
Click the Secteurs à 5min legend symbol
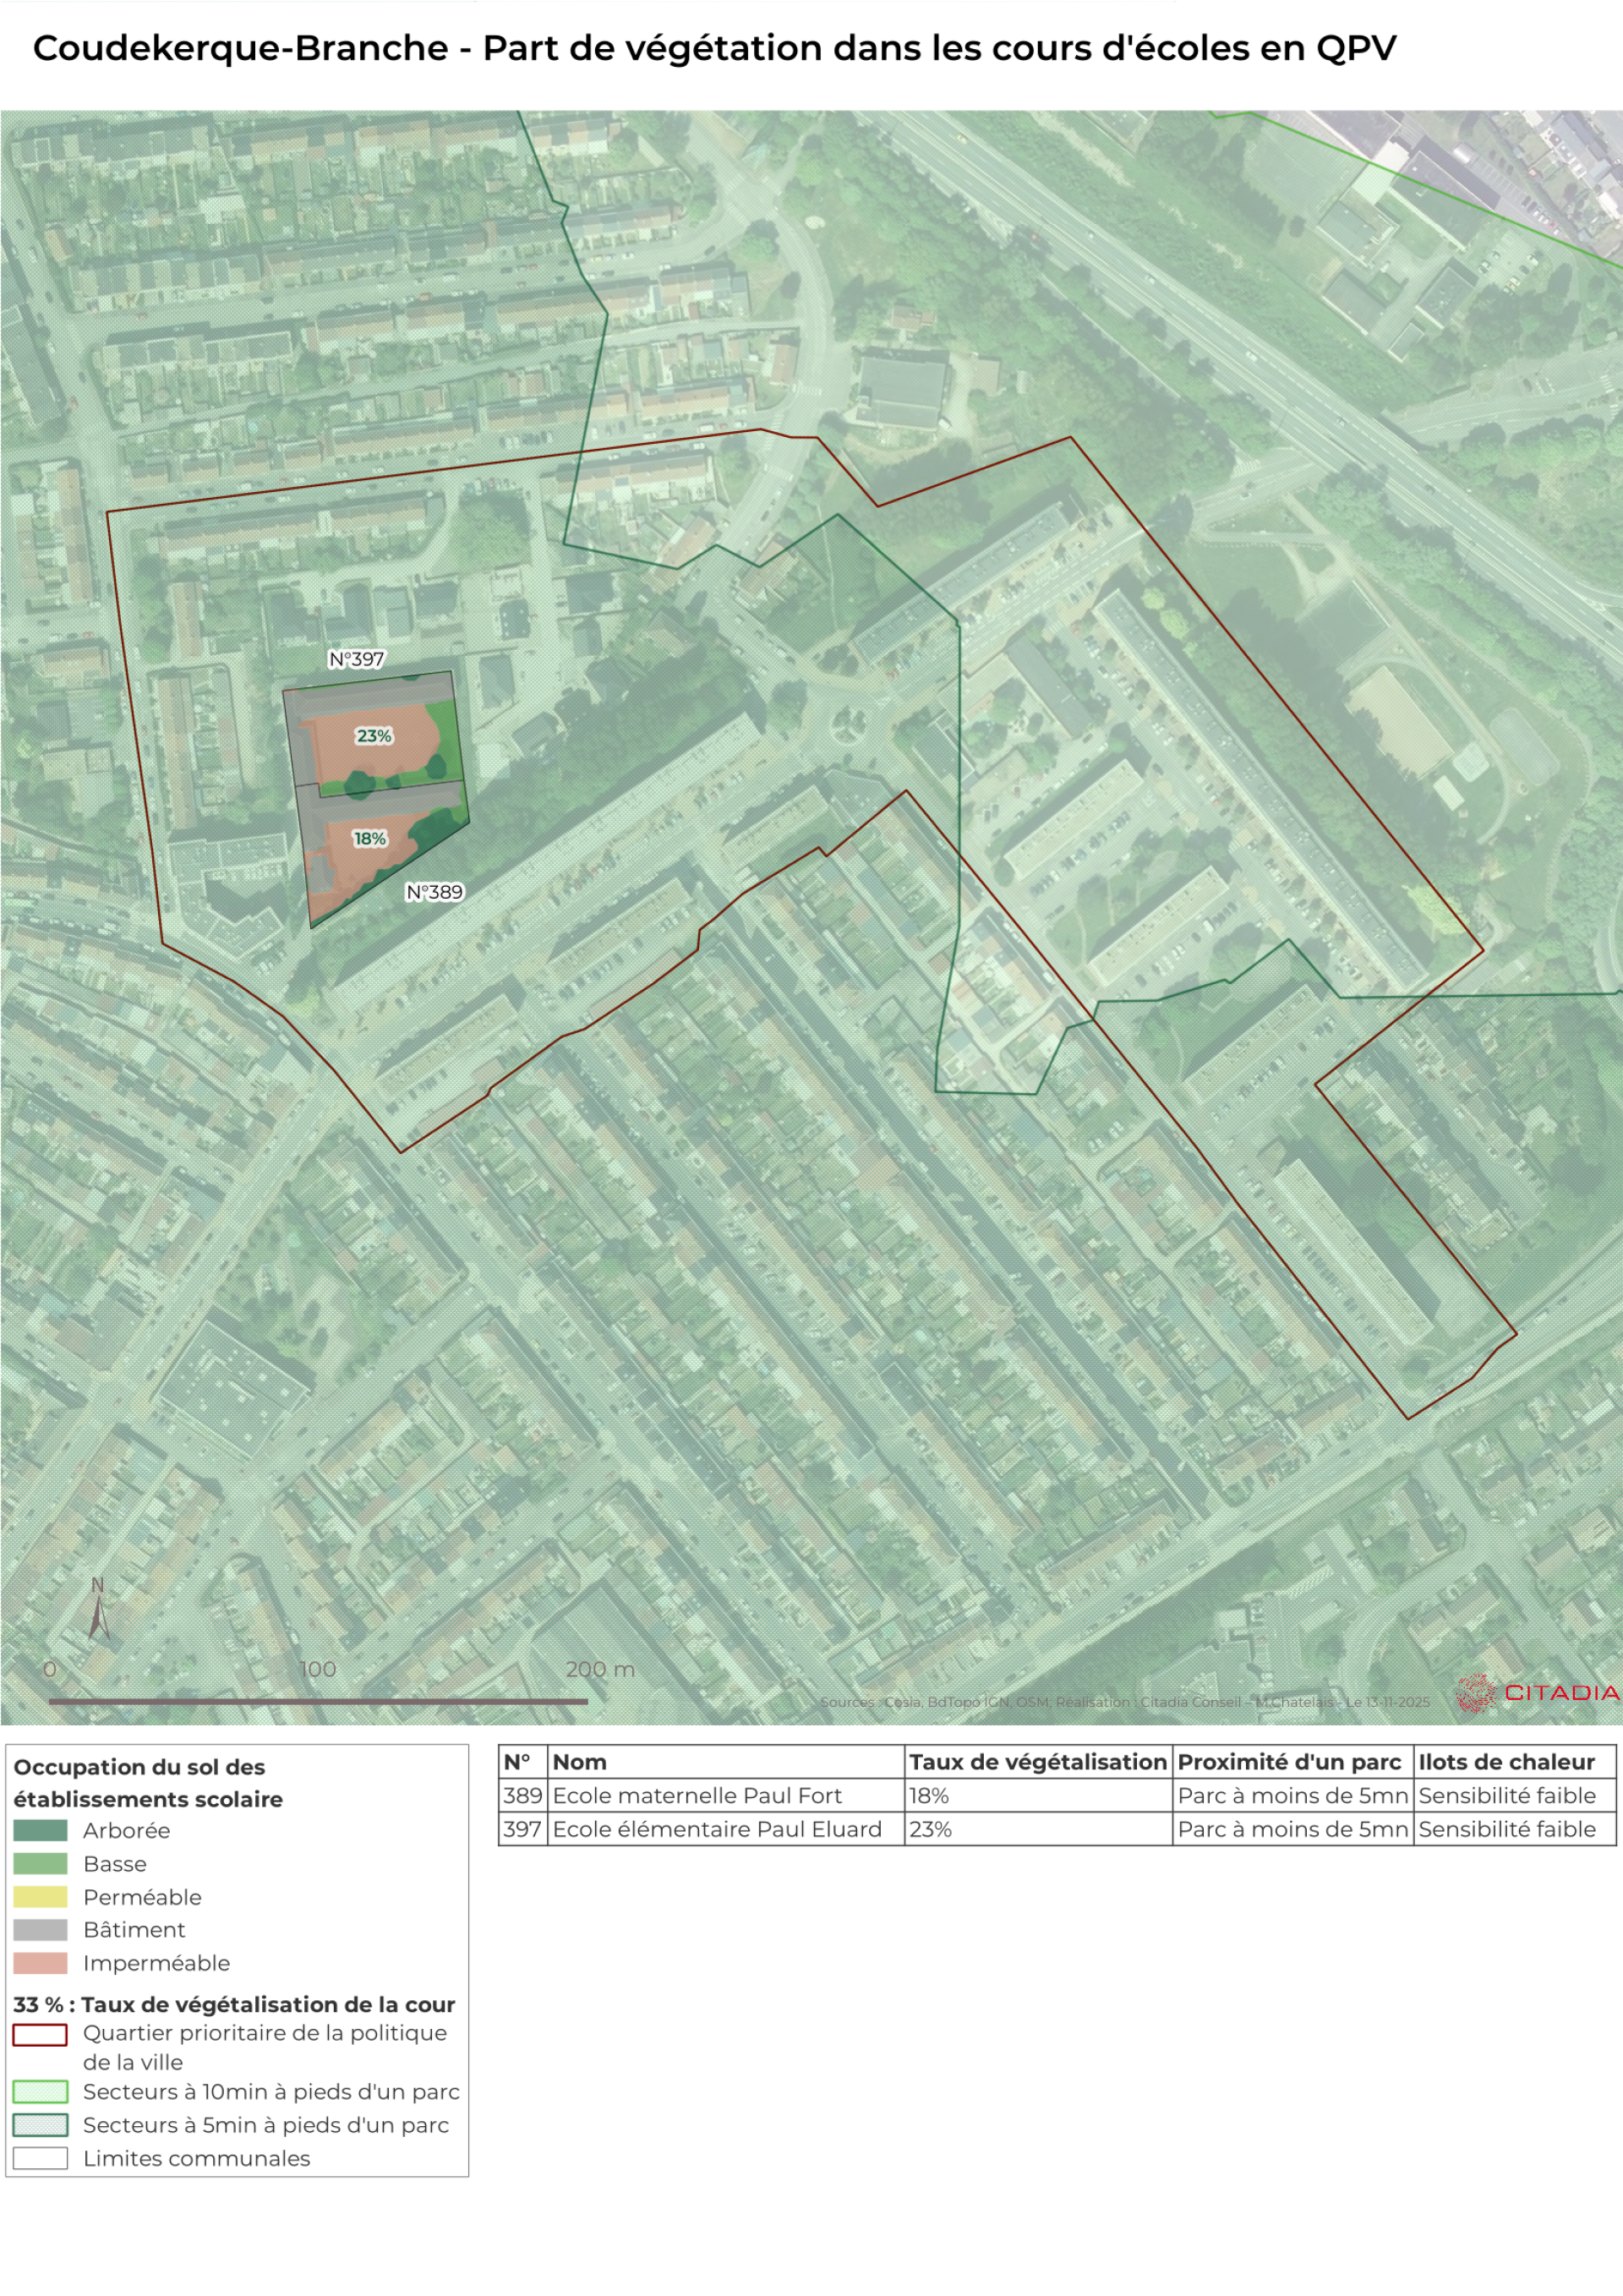(40, 2124)
